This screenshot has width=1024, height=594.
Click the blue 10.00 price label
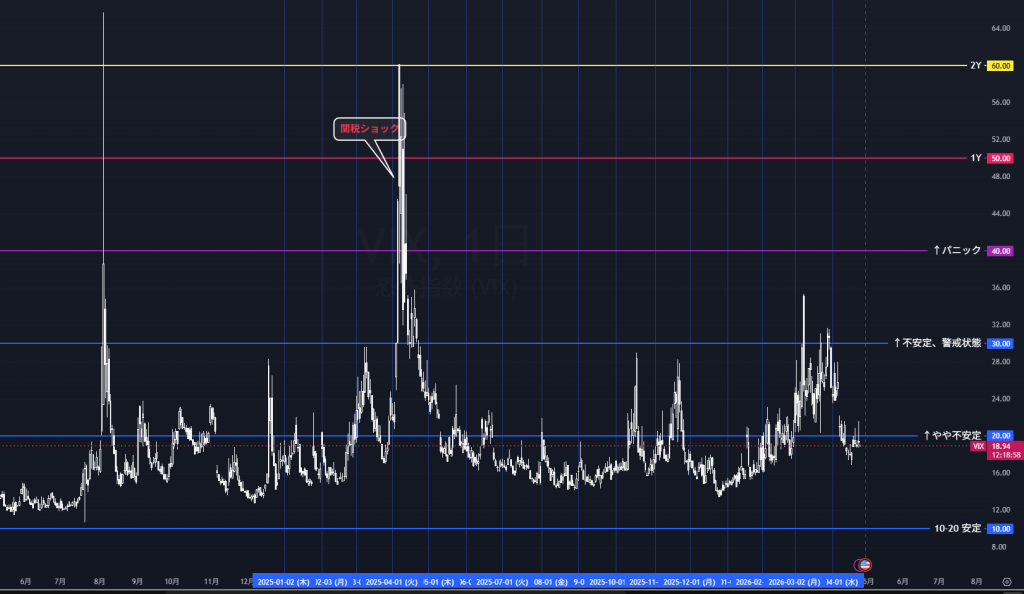pos(1000,528)
